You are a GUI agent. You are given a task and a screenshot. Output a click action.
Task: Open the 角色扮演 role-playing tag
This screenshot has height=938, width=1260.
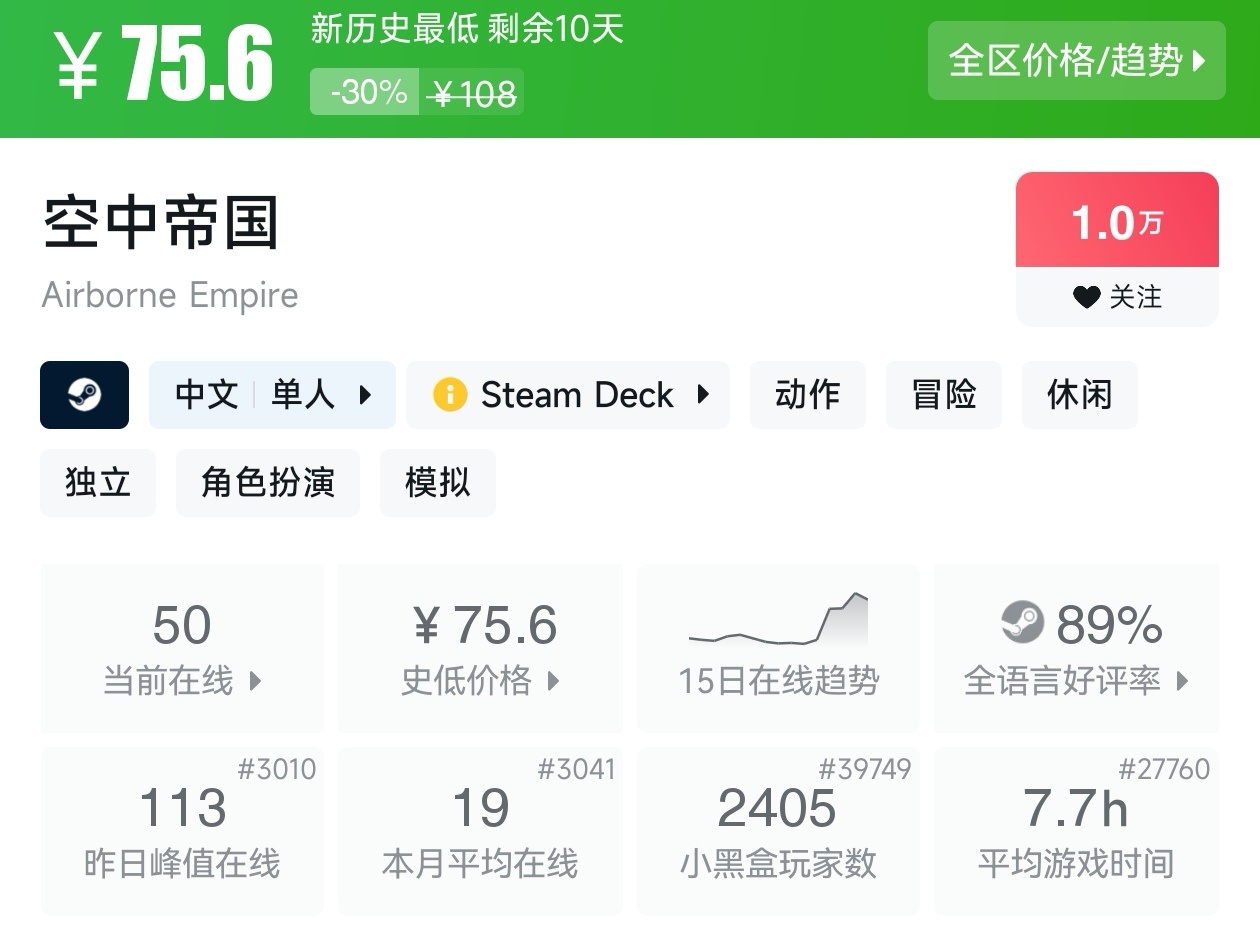point(267,483)
